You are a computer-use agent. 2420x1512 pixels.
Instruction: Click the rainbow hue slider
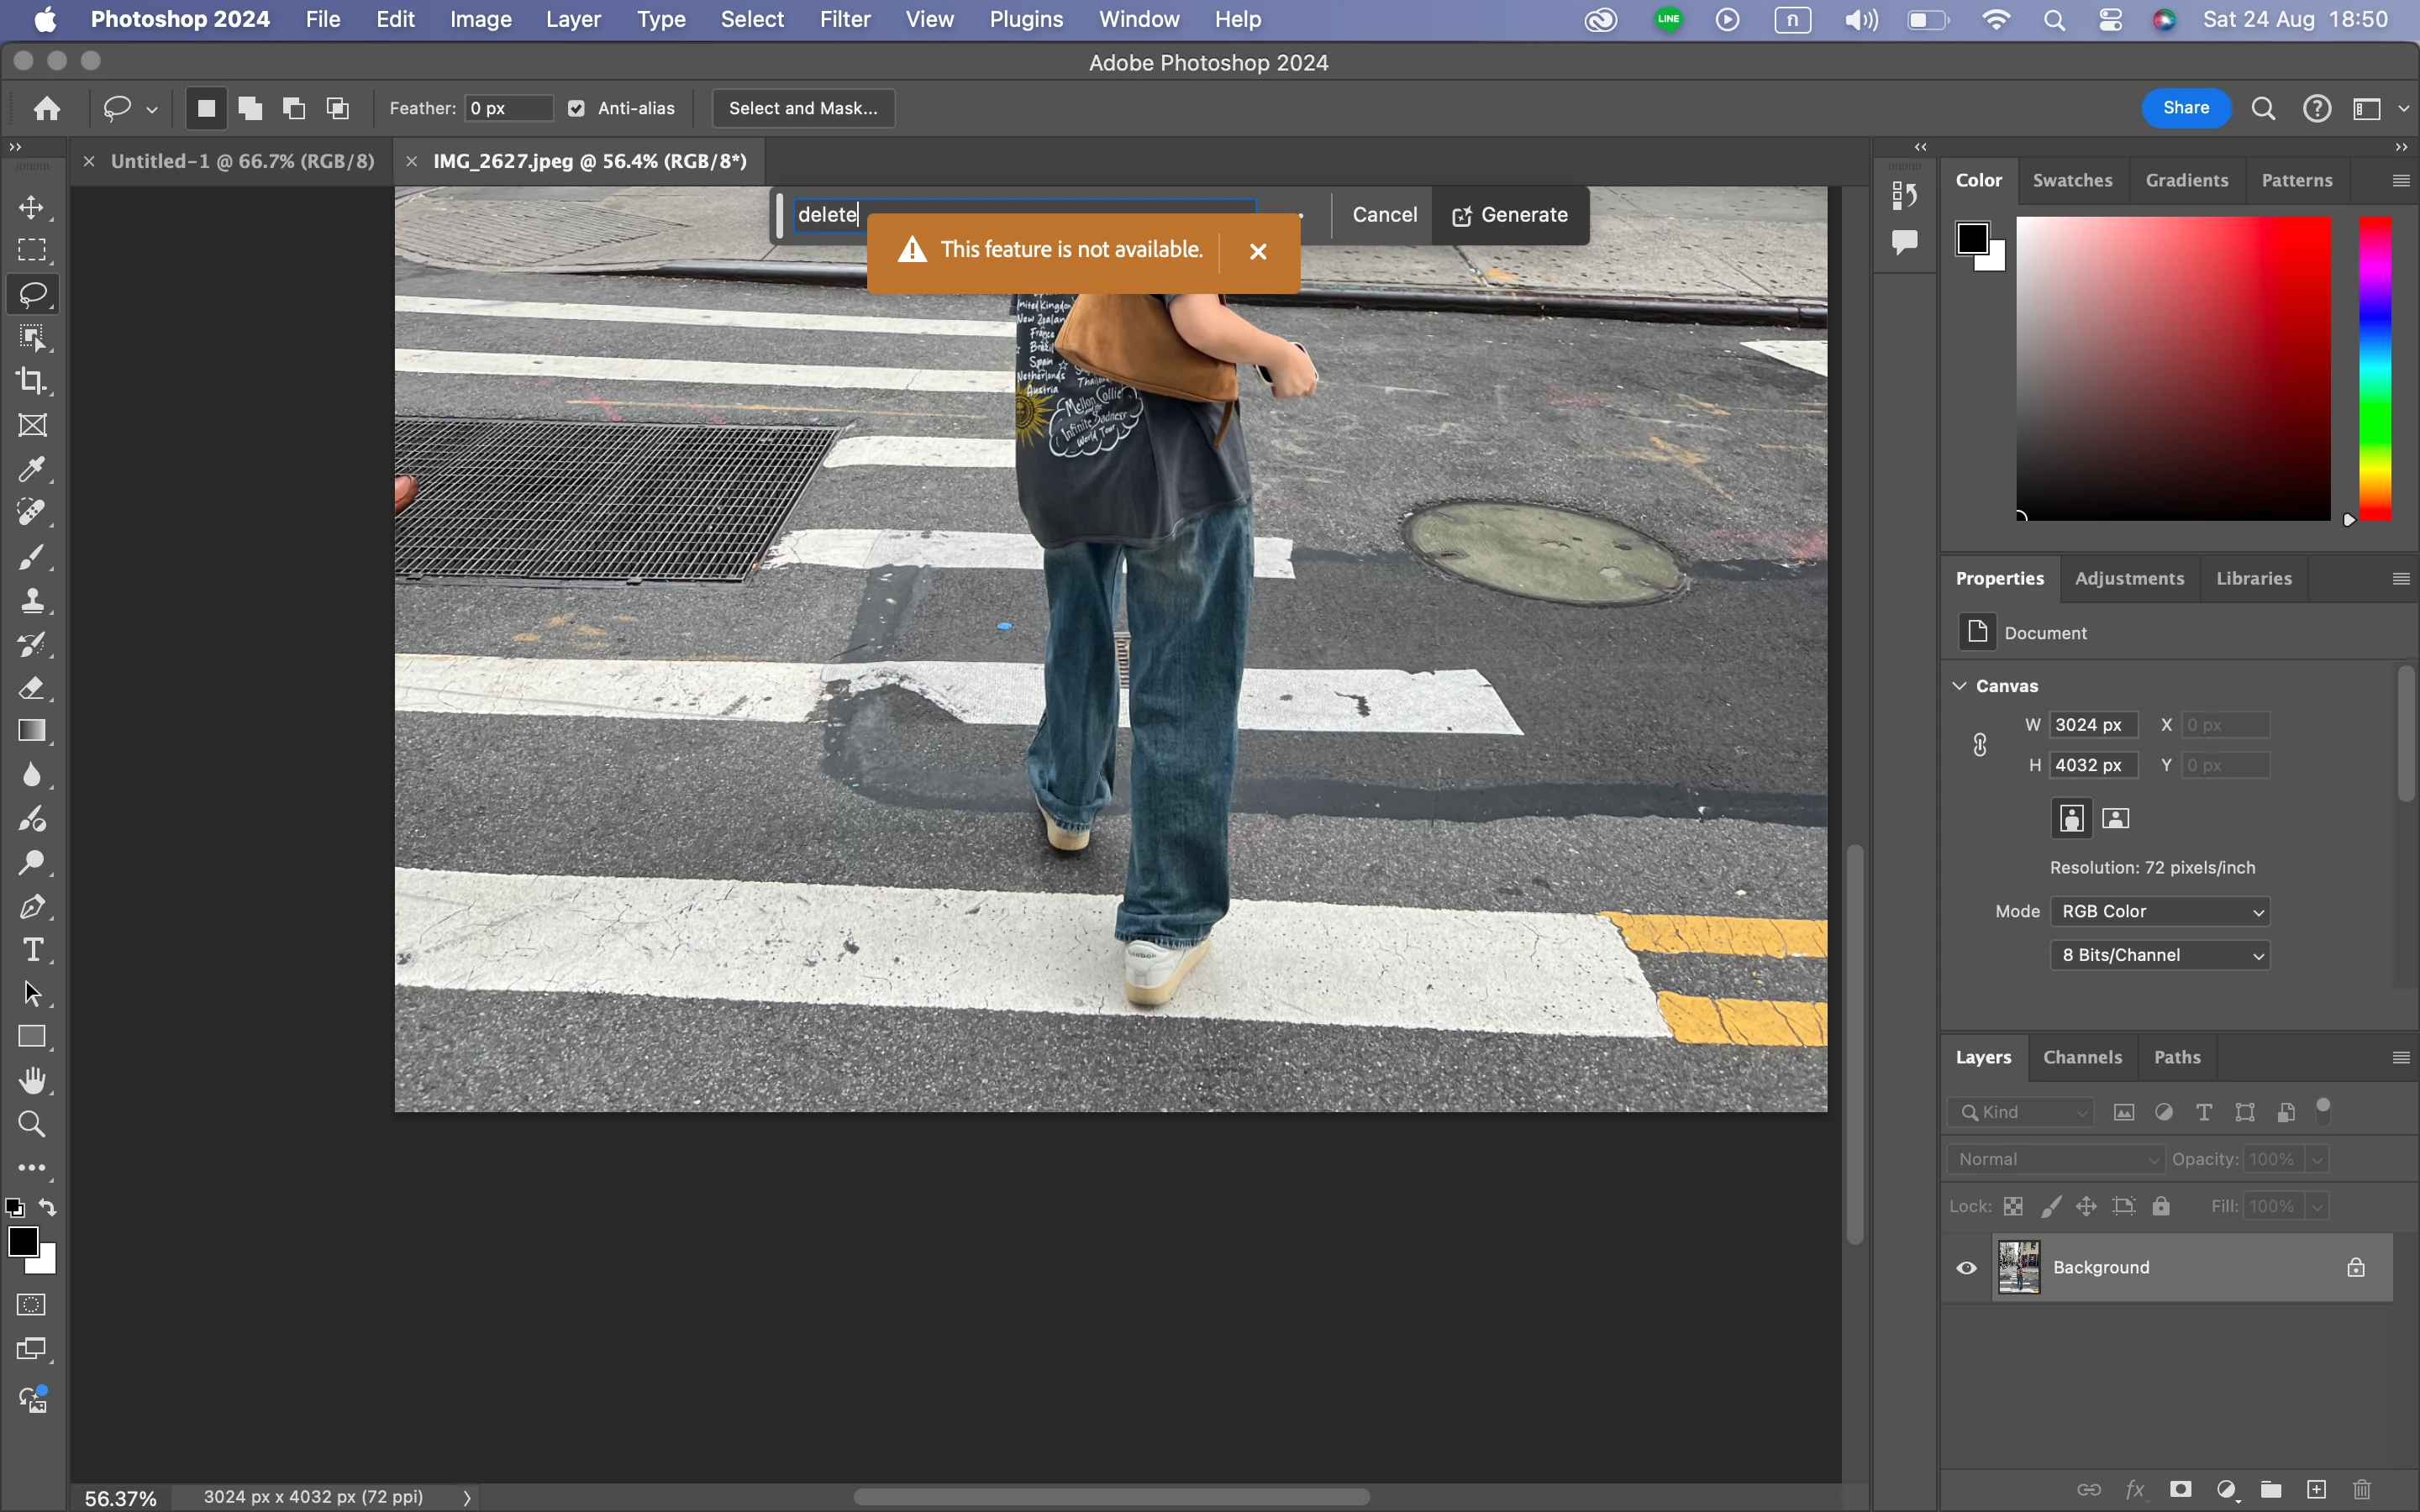click(2375, 368)
